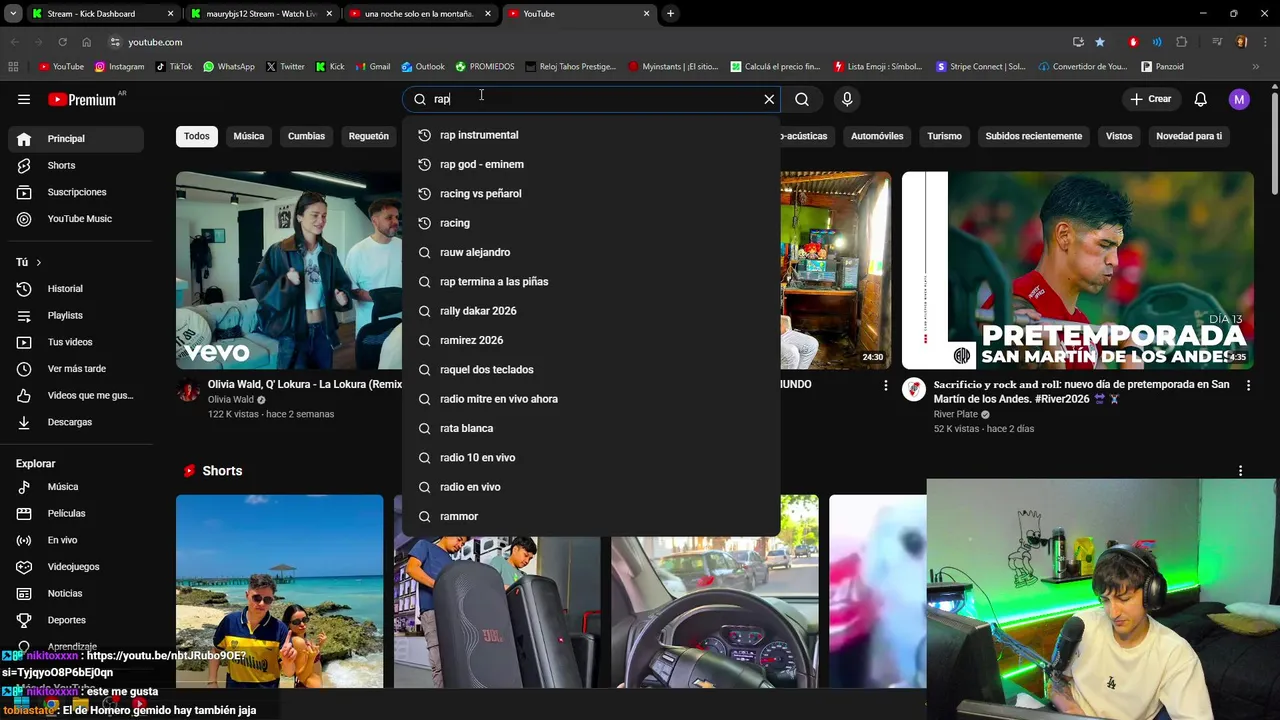
Task: Open the Pretemporada San Martín thumbnail
Action: coord(1078,270)
